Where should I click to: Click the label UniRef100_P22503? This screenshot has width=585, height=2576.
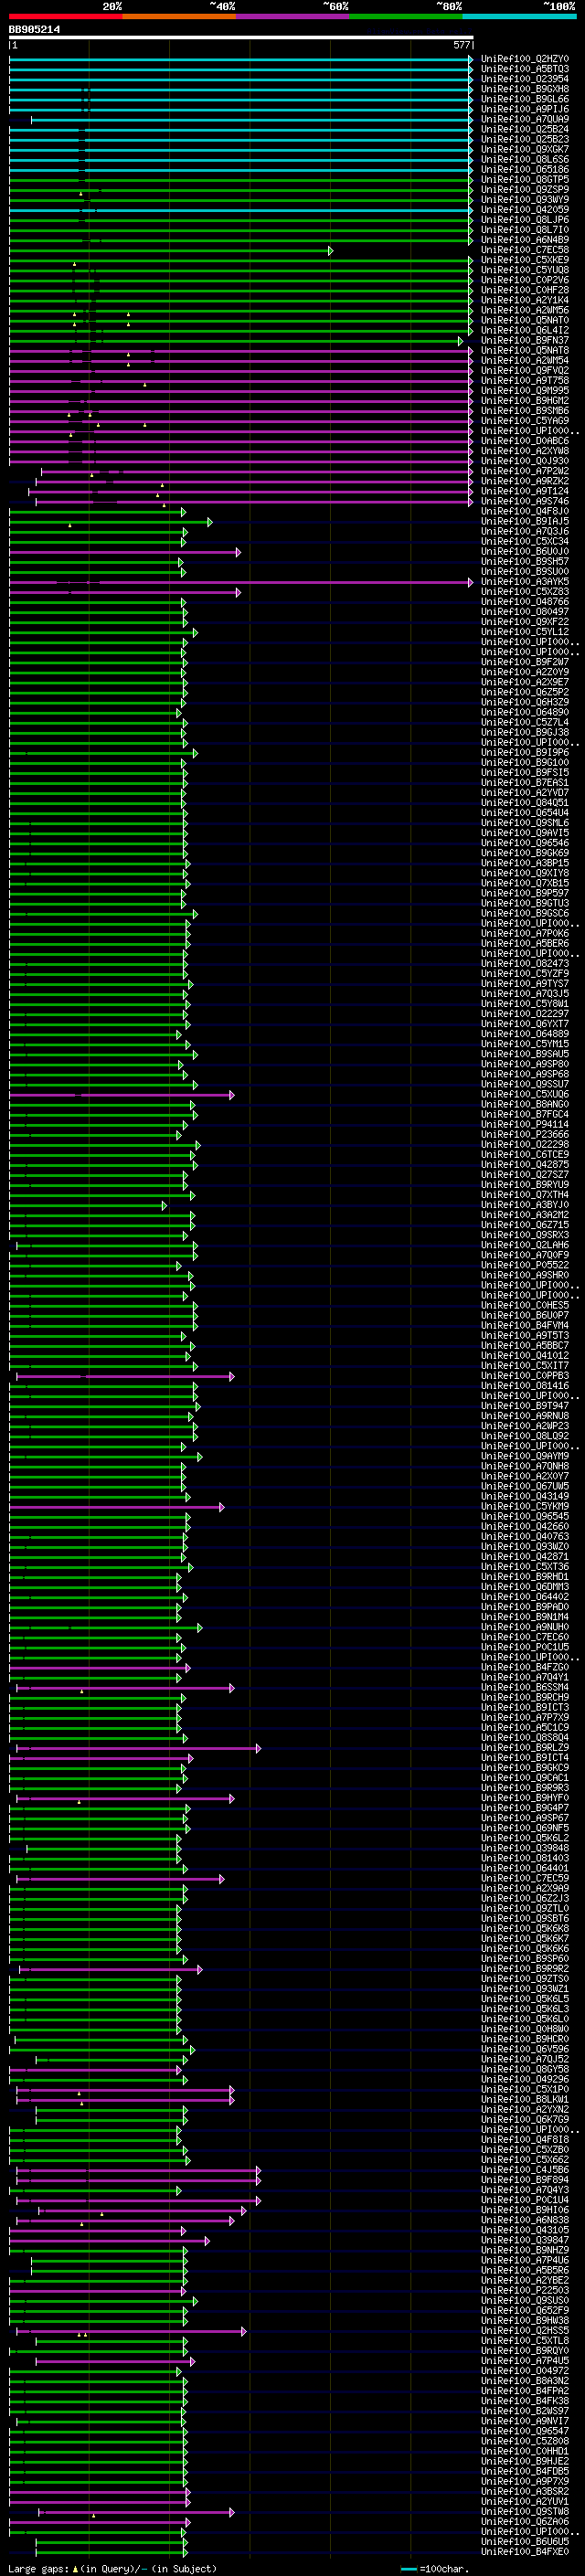click(x=525, y=2290)
